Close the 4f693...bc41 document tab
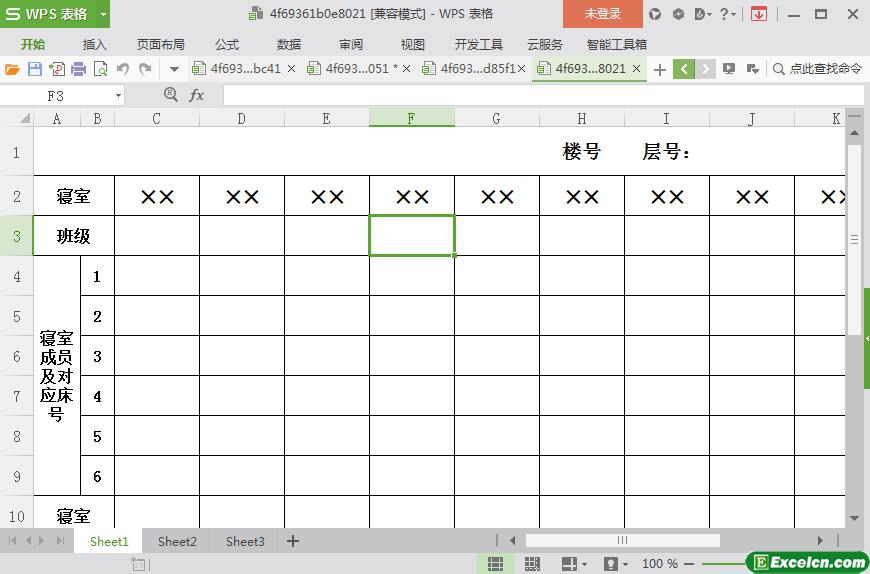This screenshot has height=574, width=870. [291, 69]
